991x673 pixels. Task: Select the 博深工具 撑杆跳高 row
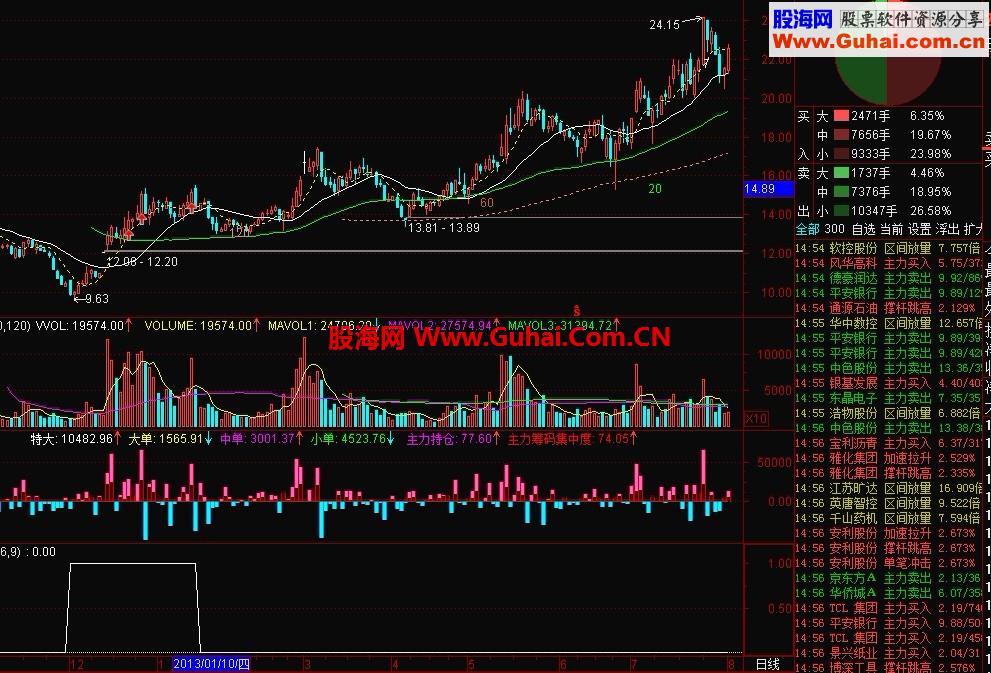(x=887, y=667)
